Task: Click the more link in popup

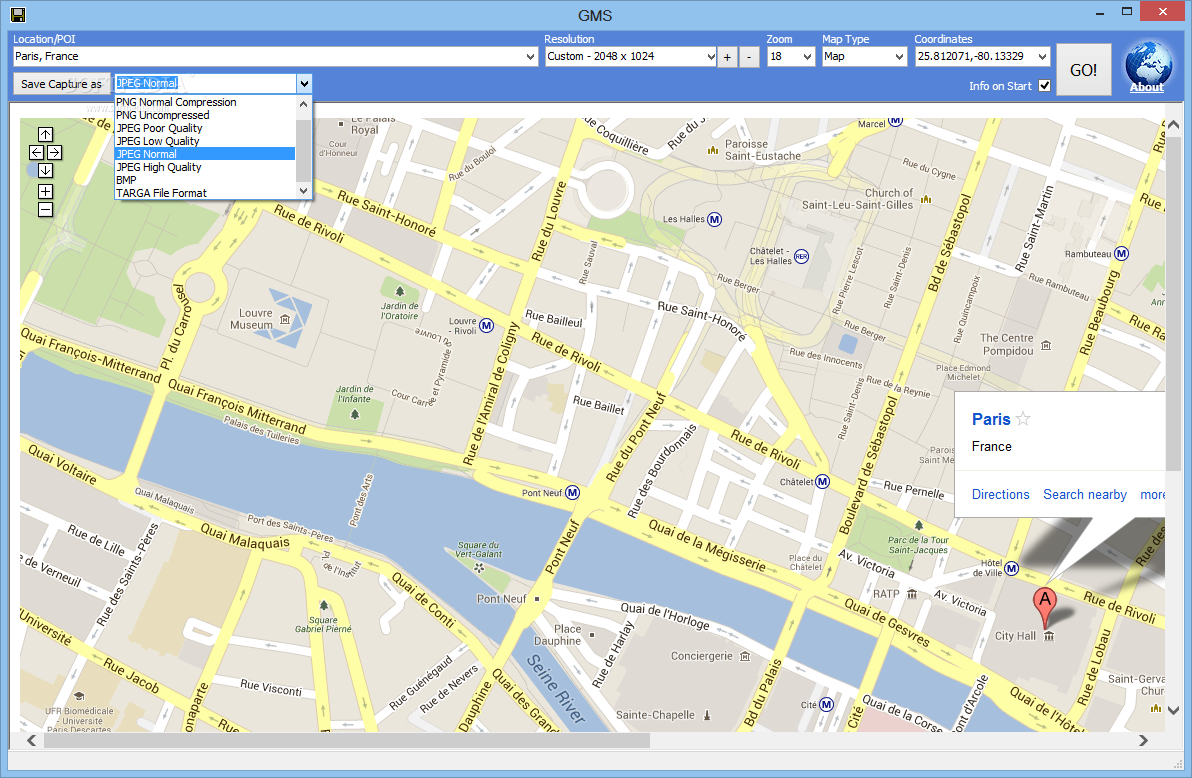Action: tap(1152, 494)
